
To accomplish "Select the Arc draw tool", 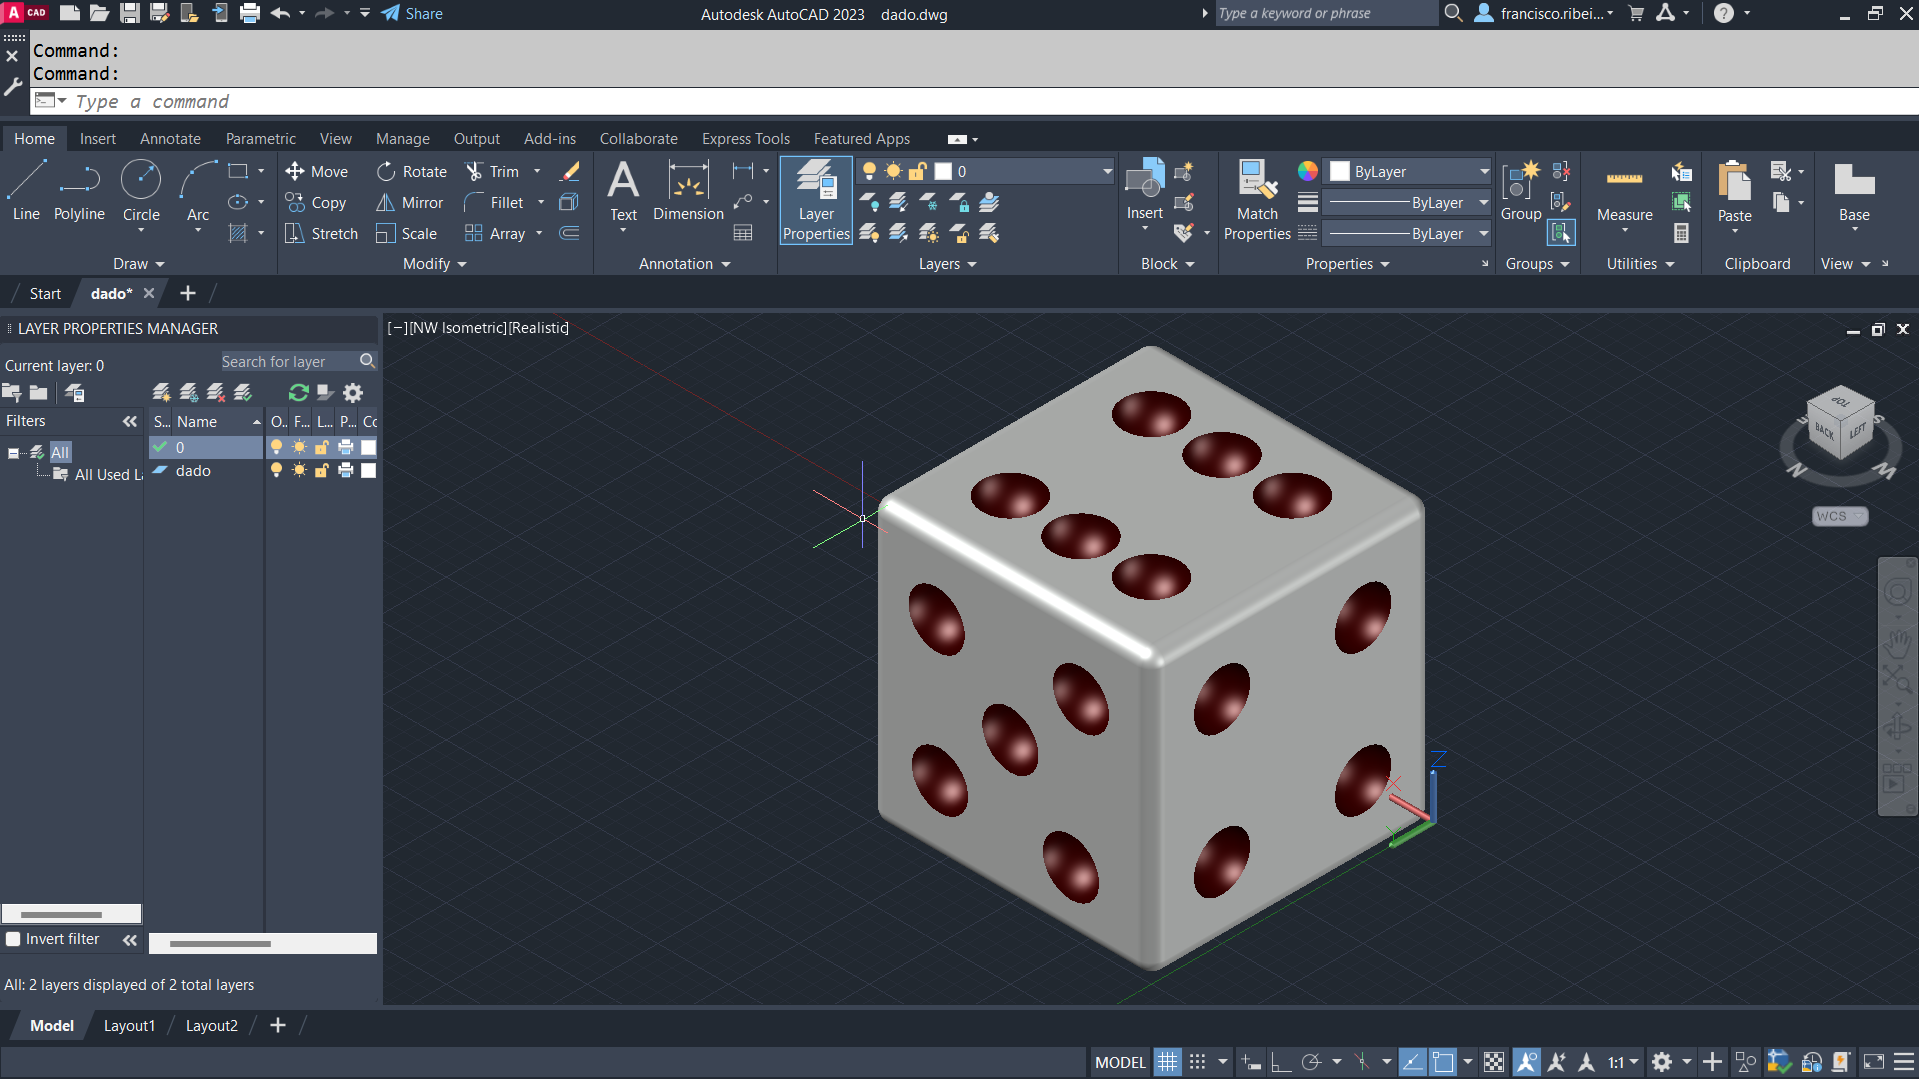I will (x=198, y=191).
